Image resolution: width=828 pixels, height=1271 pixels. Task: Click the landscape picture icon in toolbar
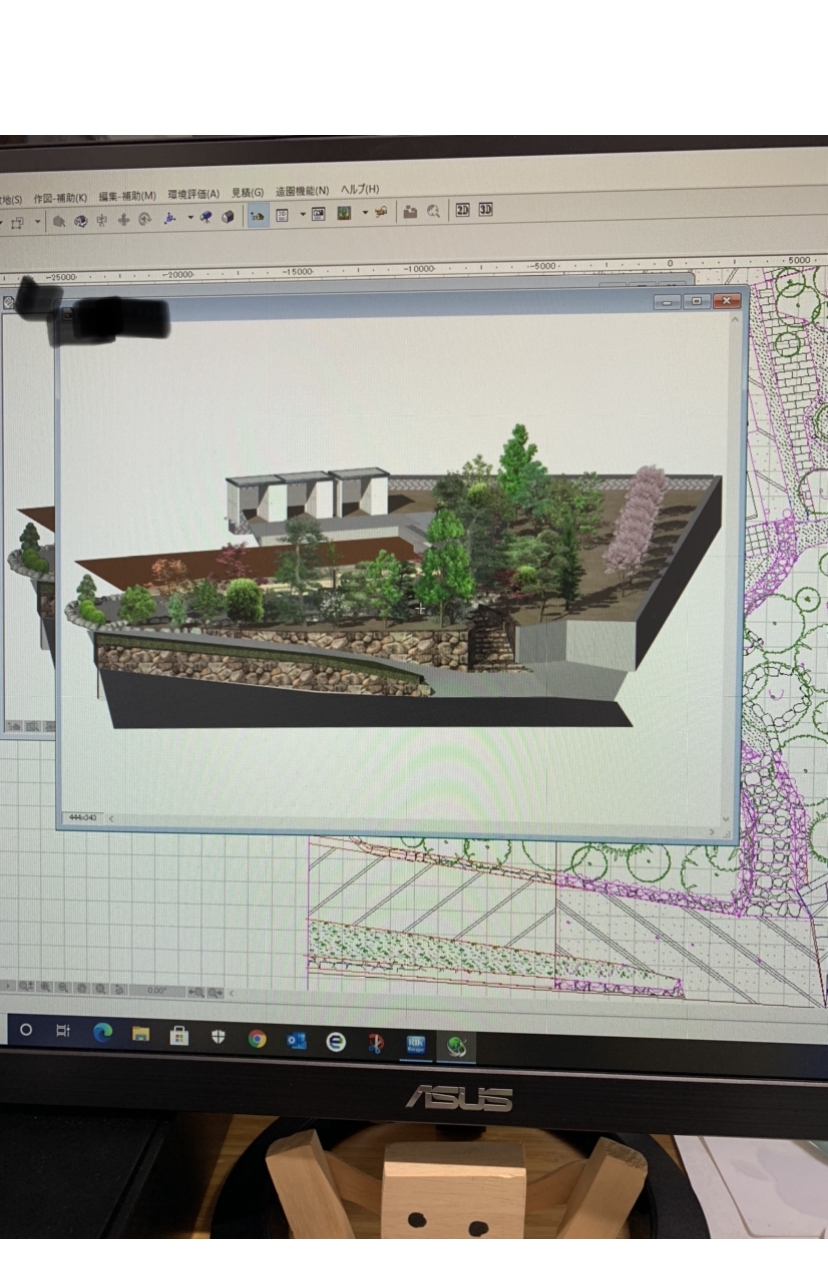344,213
